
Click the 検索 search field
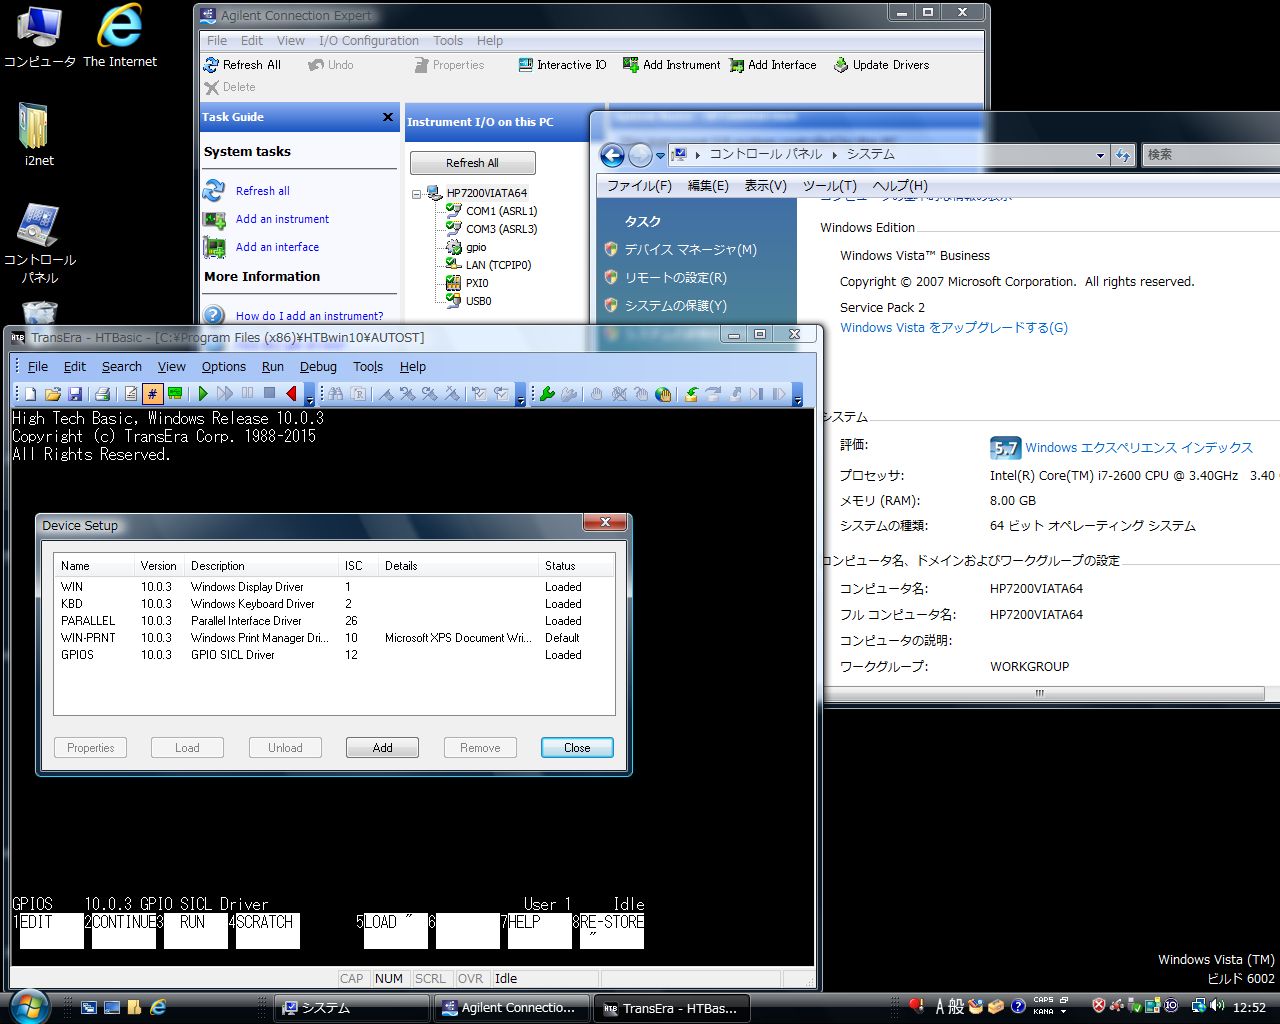pyautogui.click(x=1210, y=154)
